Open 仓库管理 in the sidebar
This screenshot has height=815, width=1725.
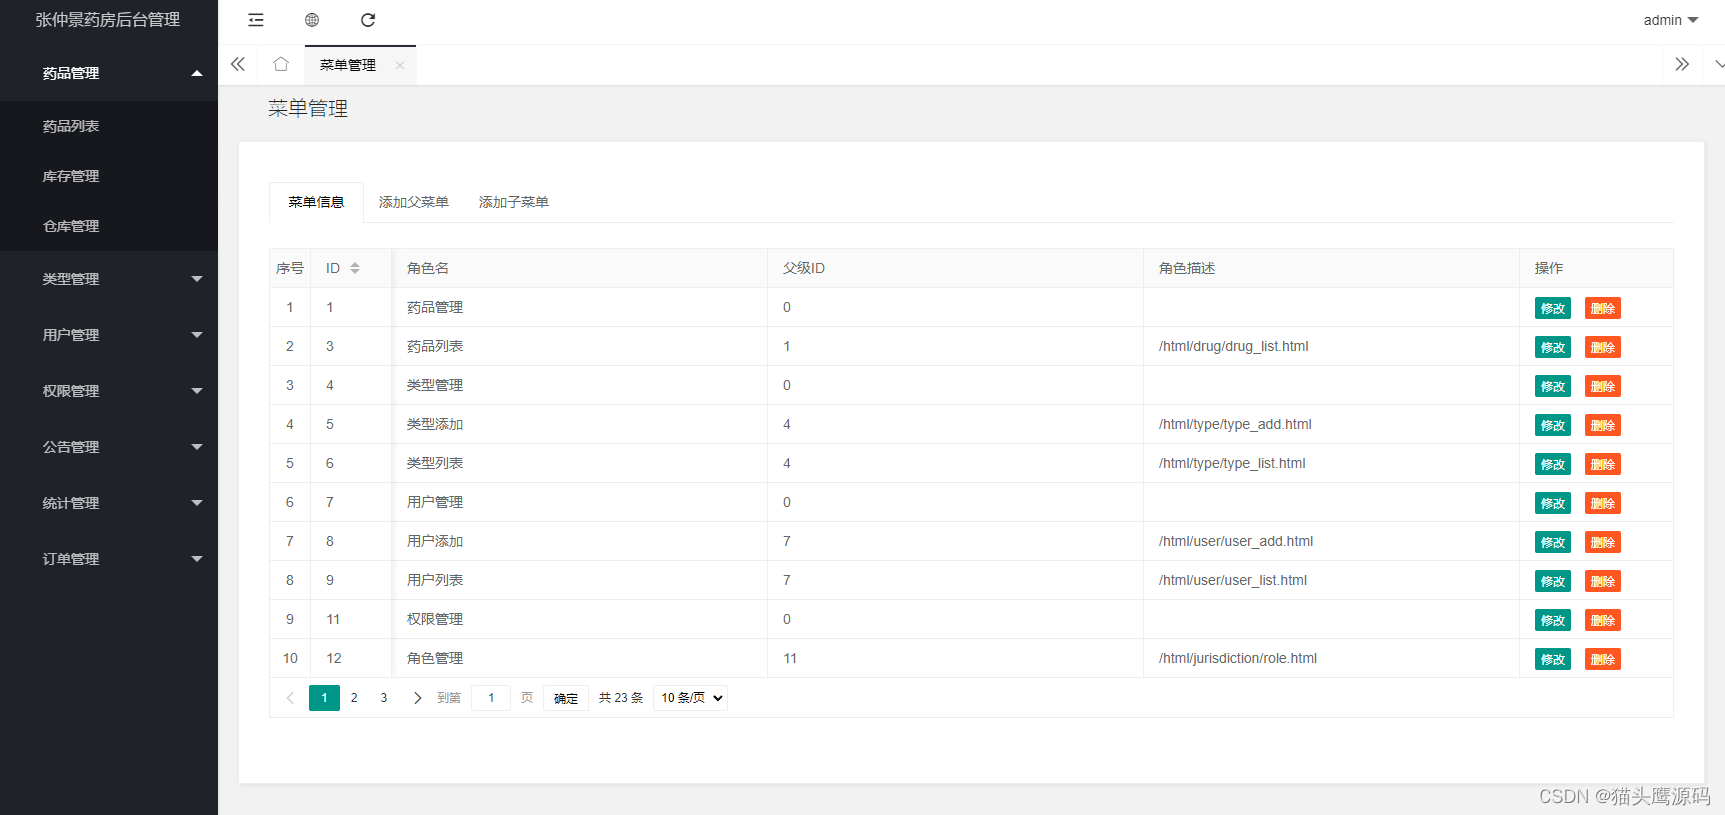(109, 226)
